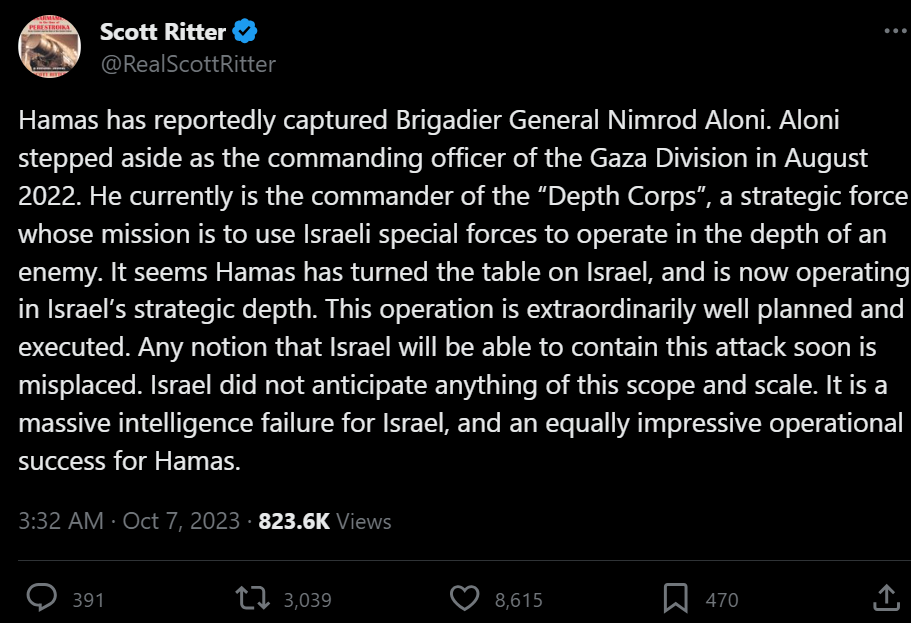Open the more options ellipsis menu
911x623 pixels.
coord(895,32)
